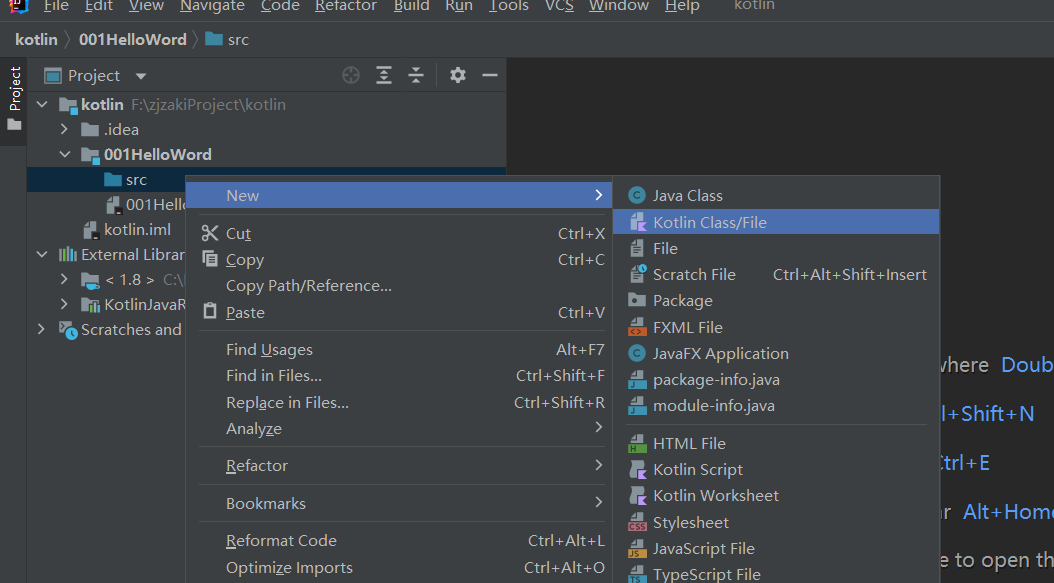
Task: Open the VCS menu
Action: coord(559,6)
